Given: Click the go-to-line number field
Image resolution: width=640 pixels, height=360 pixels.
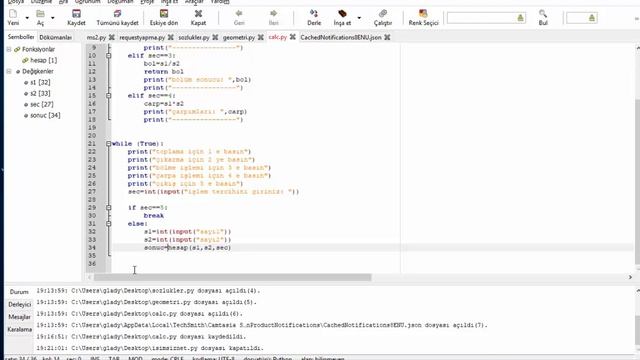Looking at the screenshot, I should pos(582,18).
